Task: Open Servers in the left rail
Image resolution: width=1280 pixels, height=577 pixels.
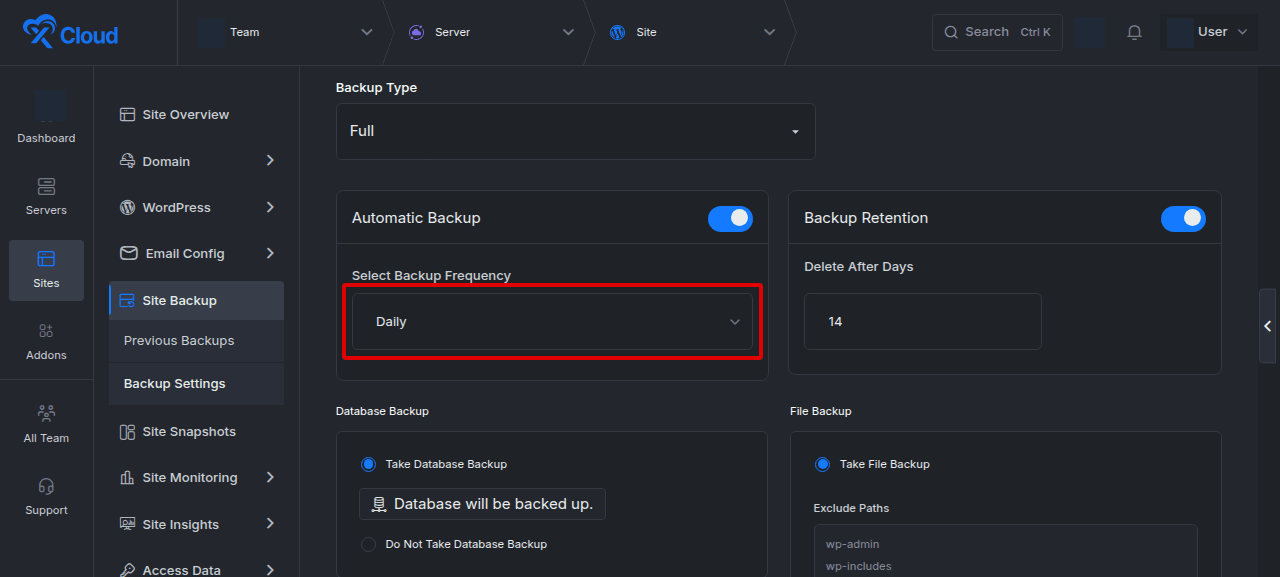Action: (x=46, y=196)
